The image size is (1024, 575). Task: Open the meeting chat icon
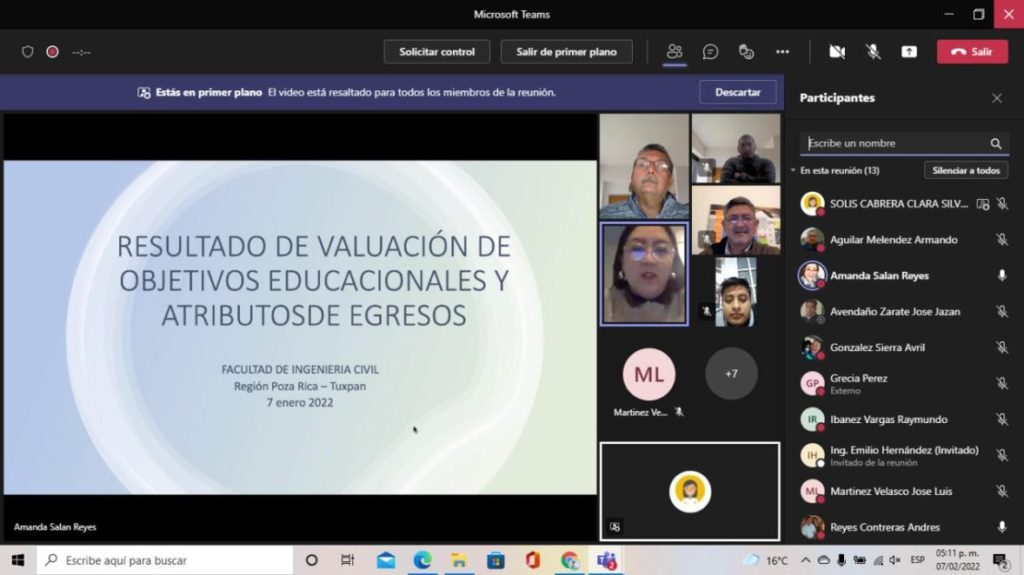coord(710,52)
